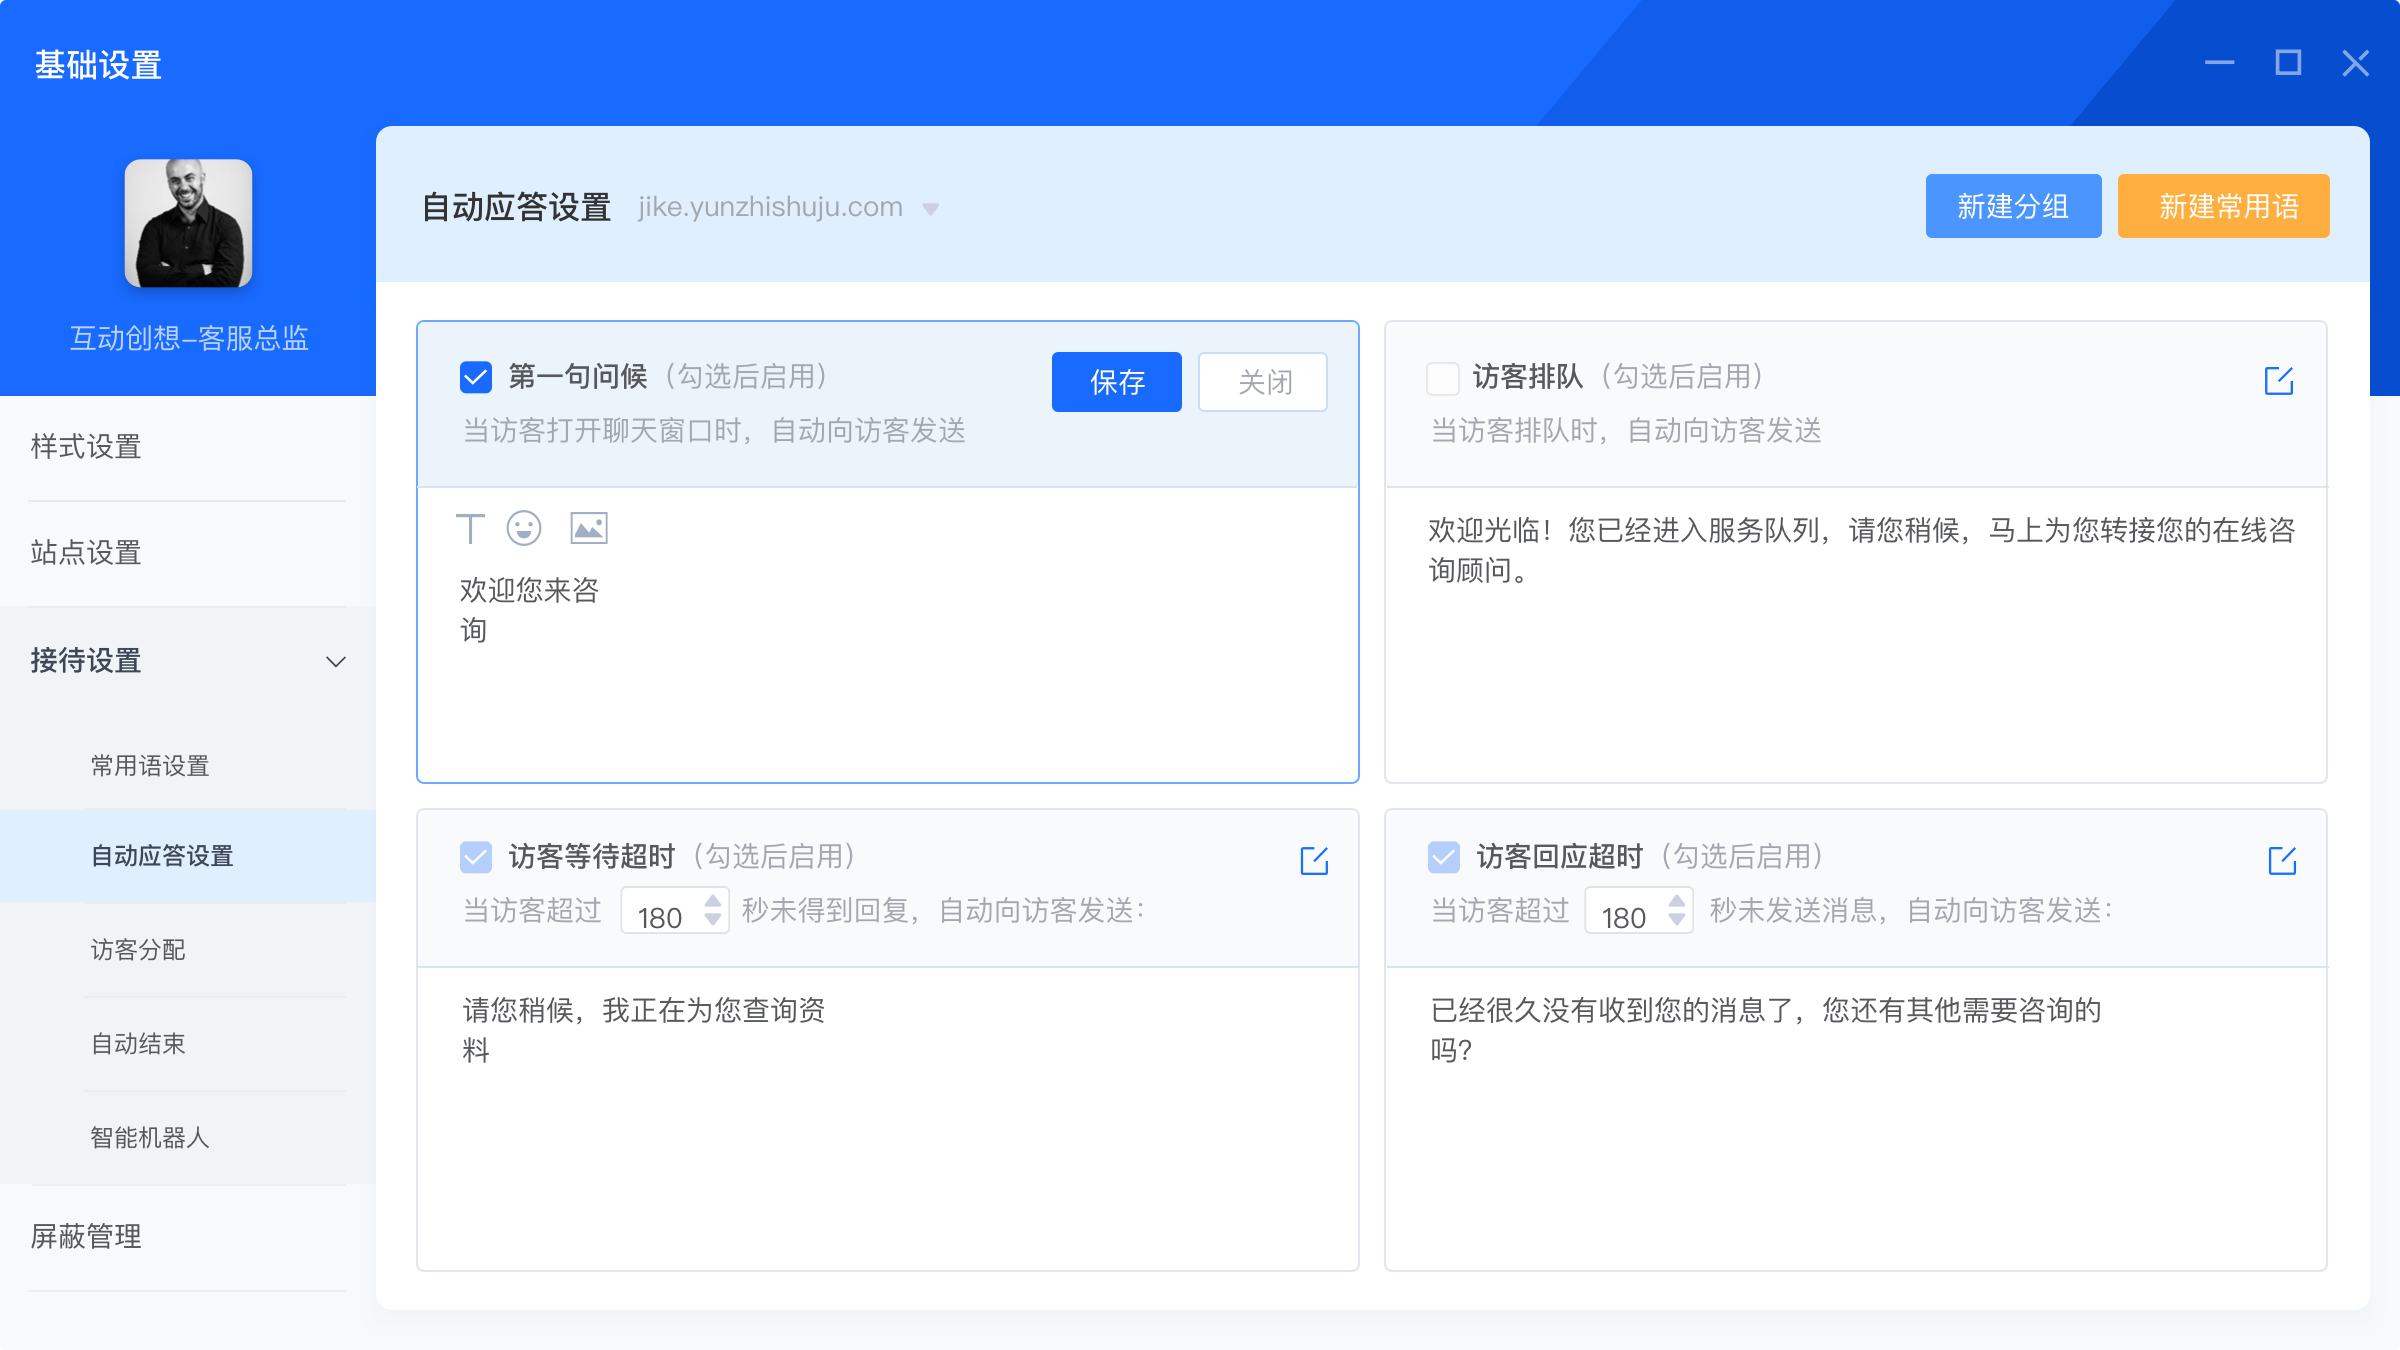Edit the 访客回应超时 card via edit icon

2282,860
